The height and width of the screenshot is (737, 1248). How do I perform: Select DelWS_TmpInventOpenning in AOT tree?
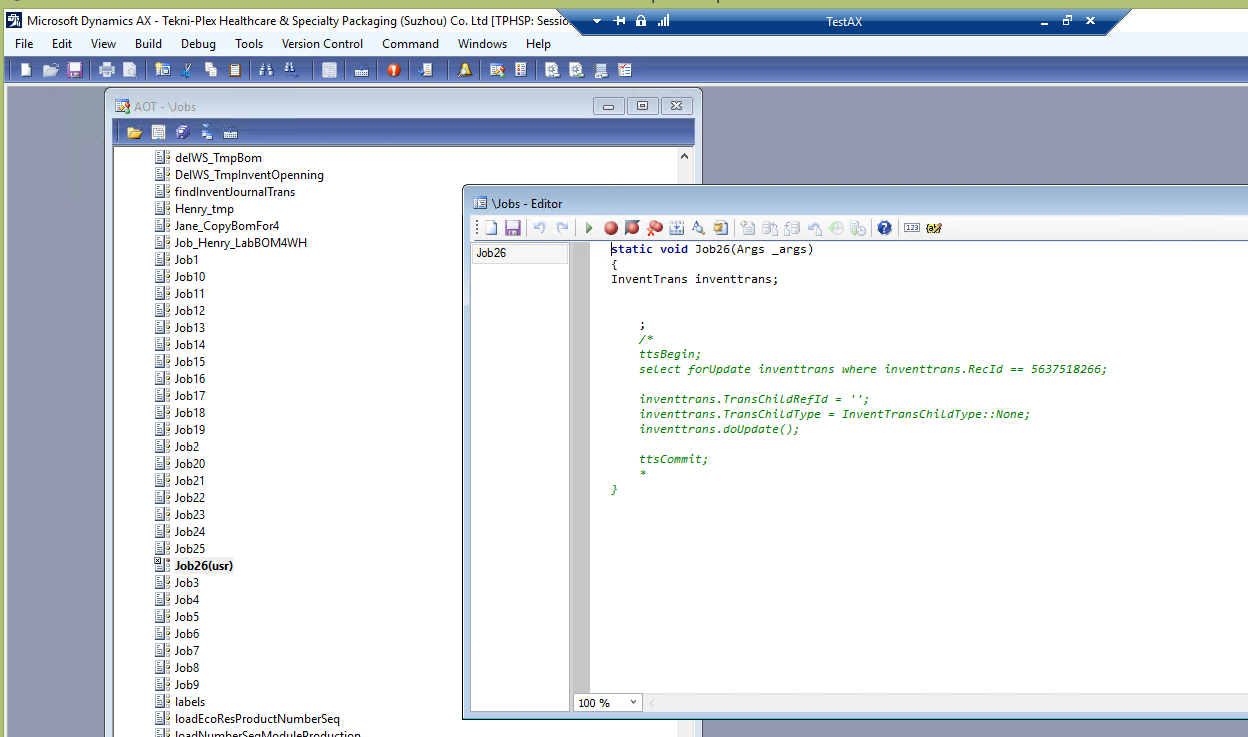(x=249, y=175)
